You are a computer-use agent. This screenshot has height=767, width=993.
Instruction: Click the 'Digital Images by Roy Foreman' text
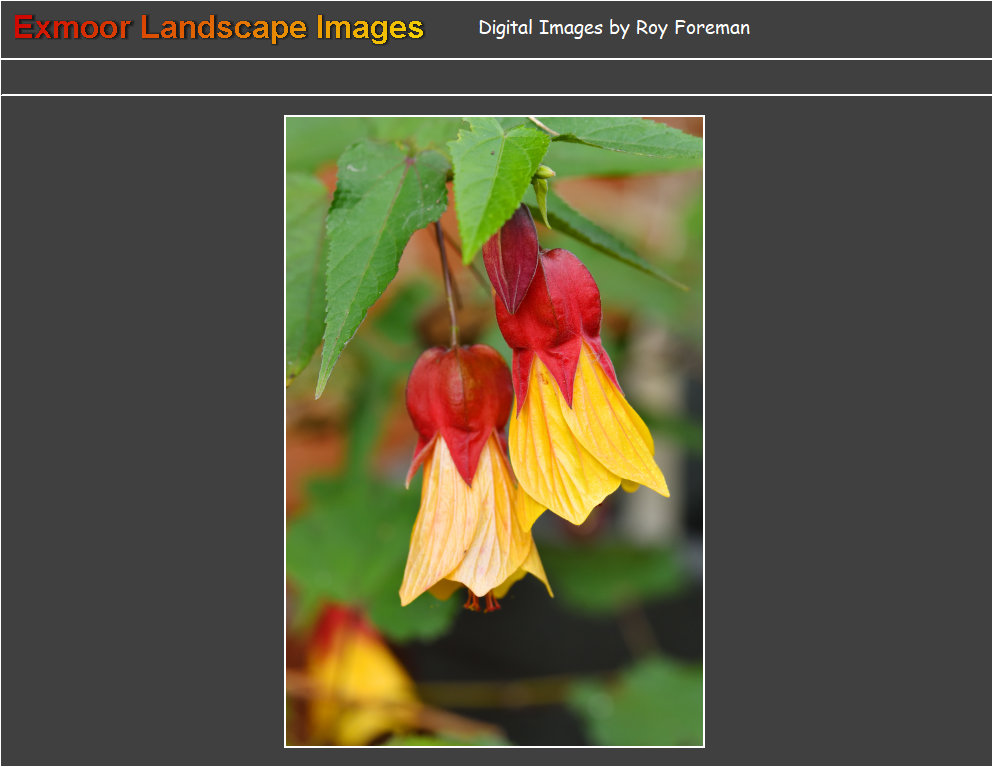[x=614, y=28]
